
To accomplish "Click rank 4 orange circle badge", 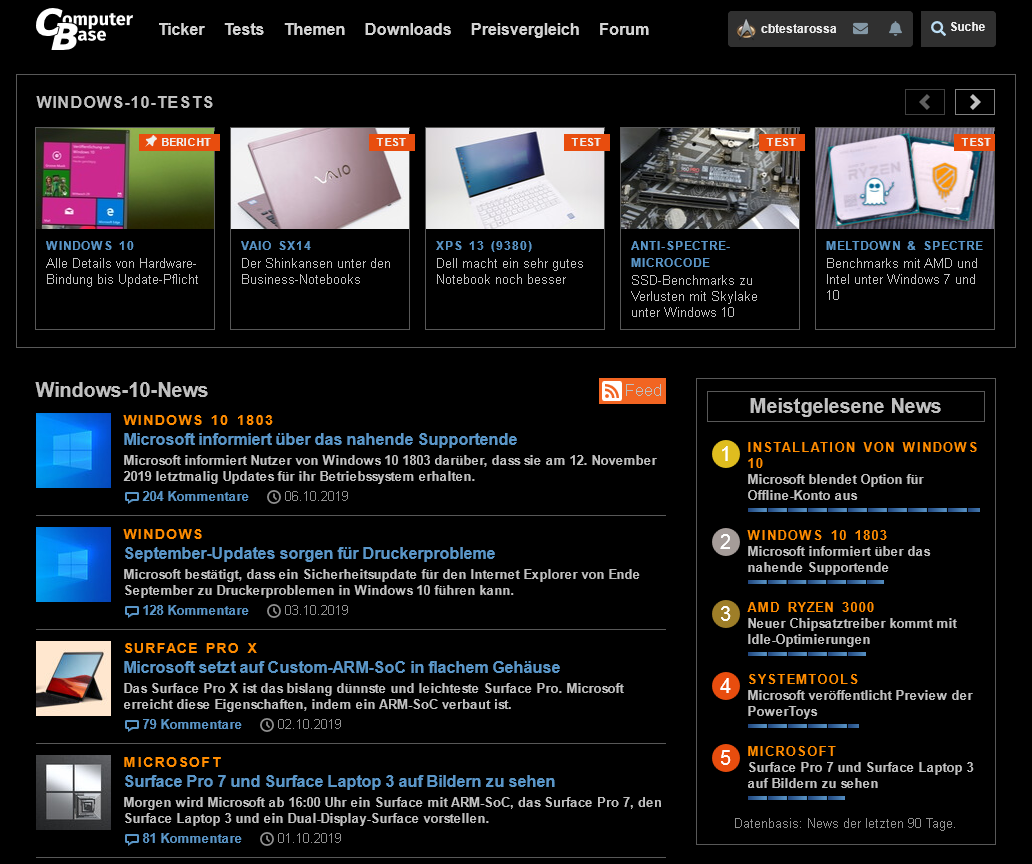I will point(726,686).
